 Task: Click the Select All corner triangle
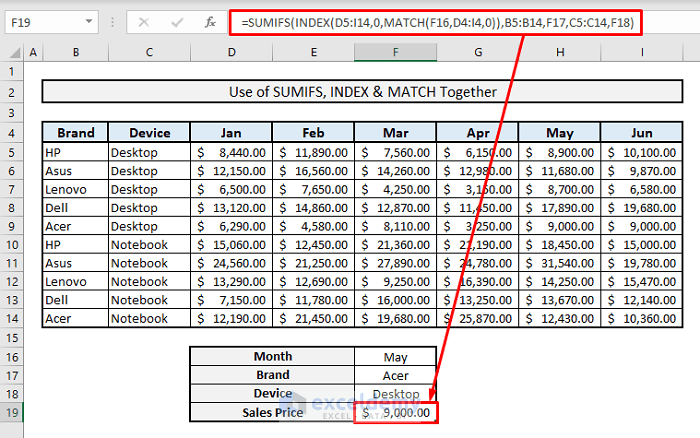coord(15,53)
